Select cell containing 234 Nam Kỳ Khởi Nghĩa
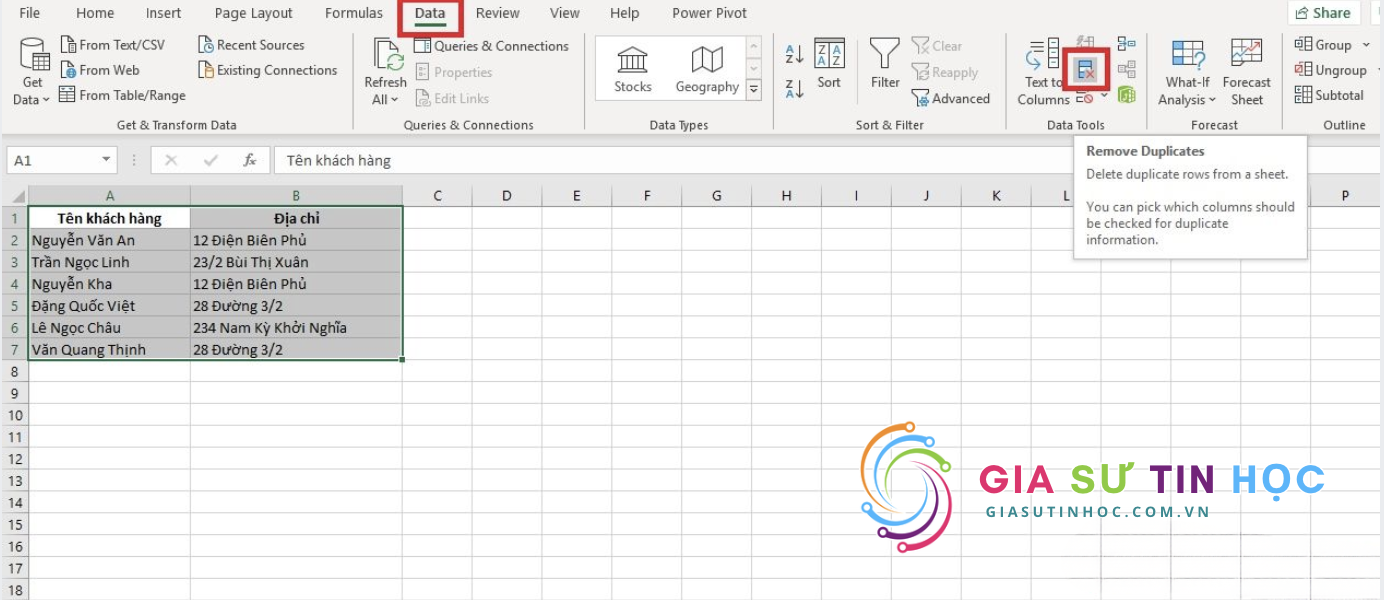The image size is (1384, 600). tap(297, 327)
